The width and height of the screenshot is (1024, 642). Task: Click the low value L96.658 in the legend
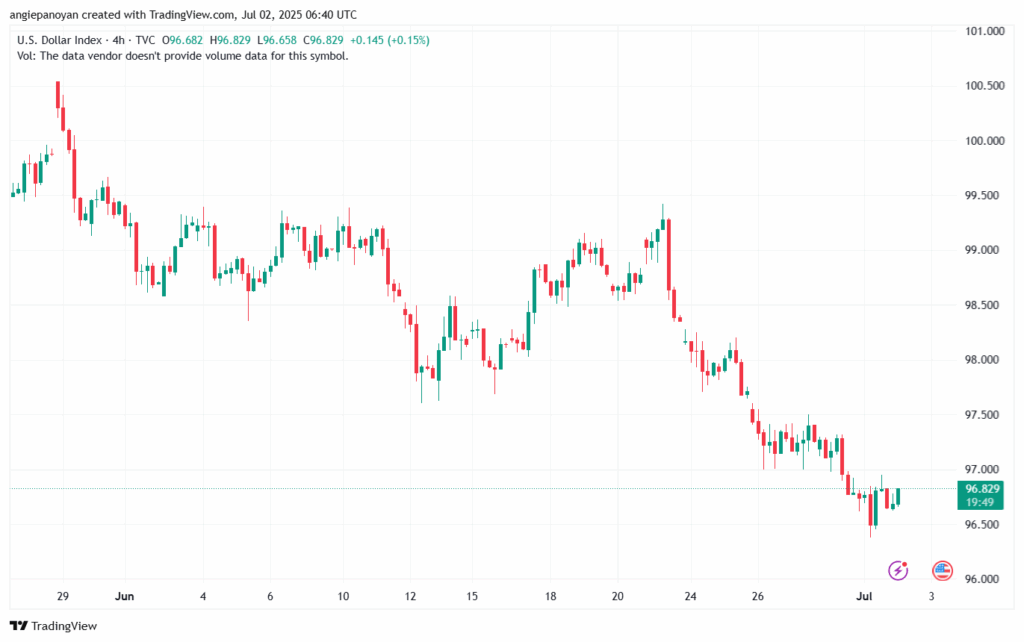point(277,40)
